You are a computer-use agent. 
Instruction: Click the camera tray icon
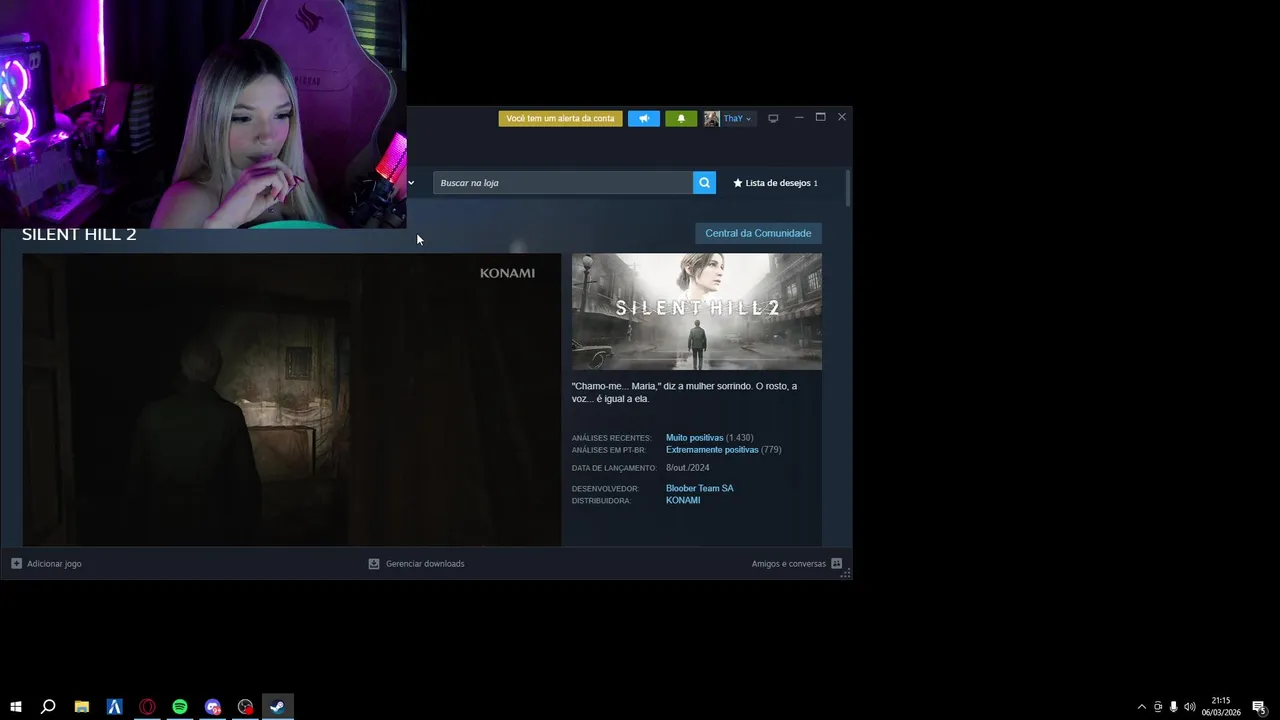1158,707
